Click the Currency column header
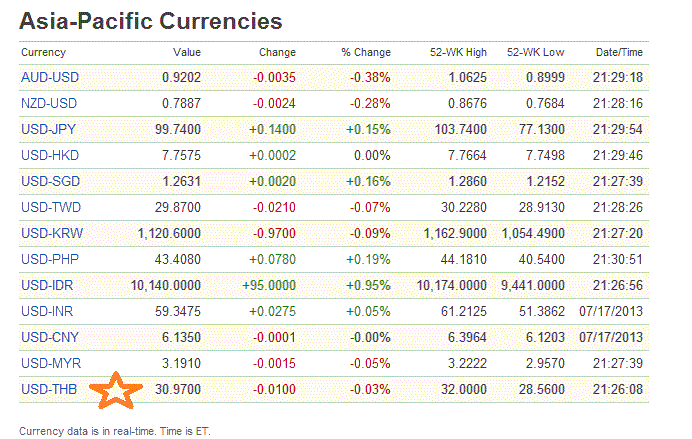The height and width of the screenshot is (439, 692). click(x=43, y=52)
